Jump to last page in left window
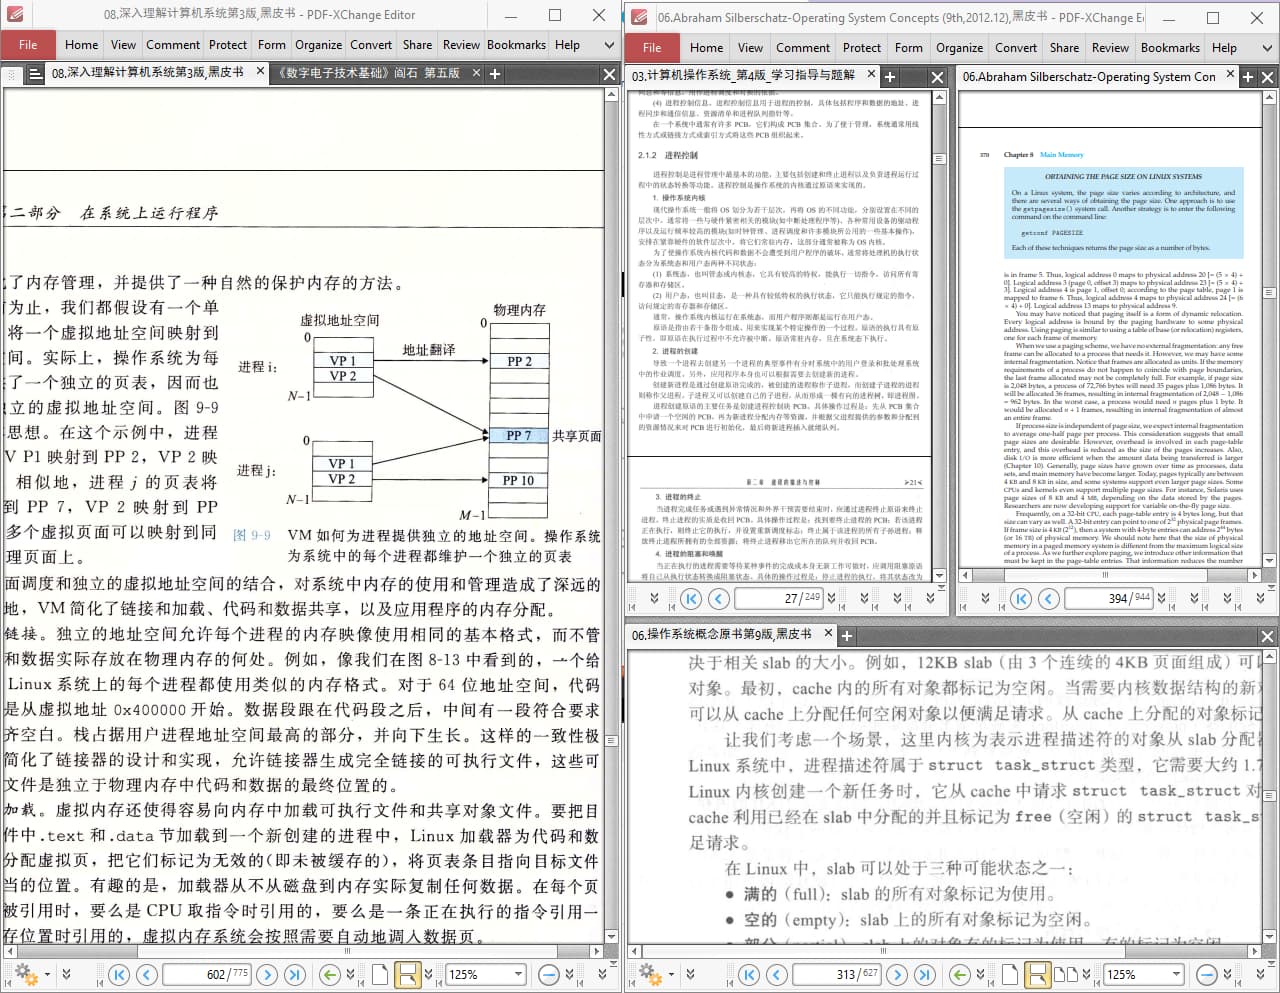 (x=294, y=974)
